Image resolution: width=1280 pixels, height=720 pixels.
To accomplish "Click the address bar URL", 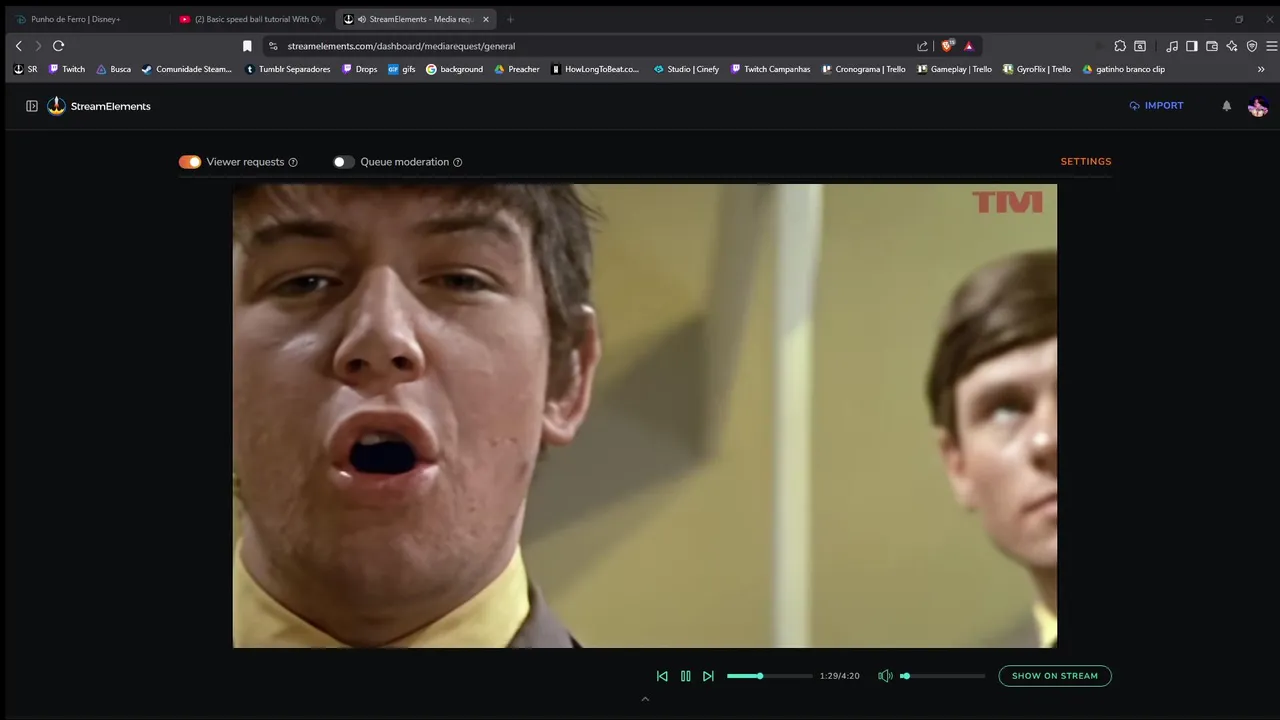I will pos(401,46).
